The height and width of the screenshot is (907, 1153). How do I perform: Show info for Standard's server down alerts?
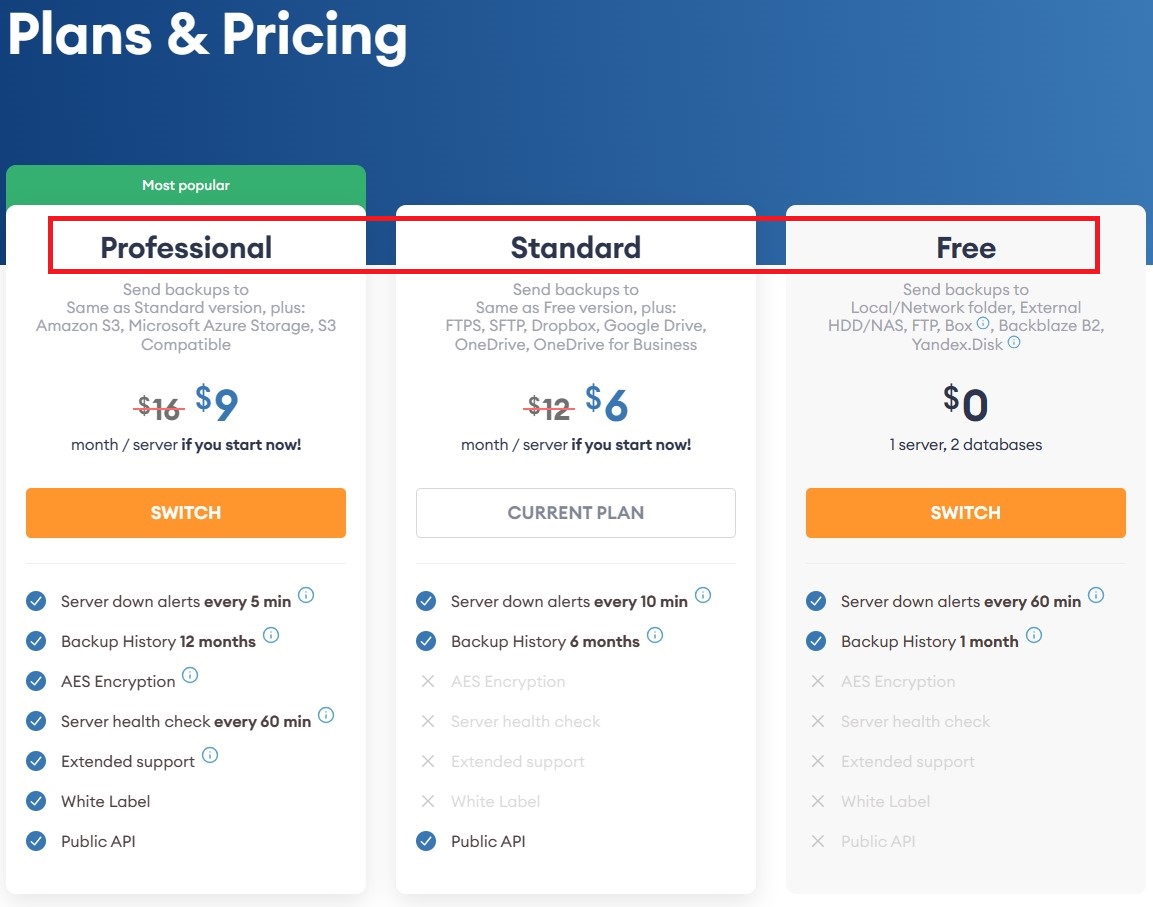tap(703, 595)
